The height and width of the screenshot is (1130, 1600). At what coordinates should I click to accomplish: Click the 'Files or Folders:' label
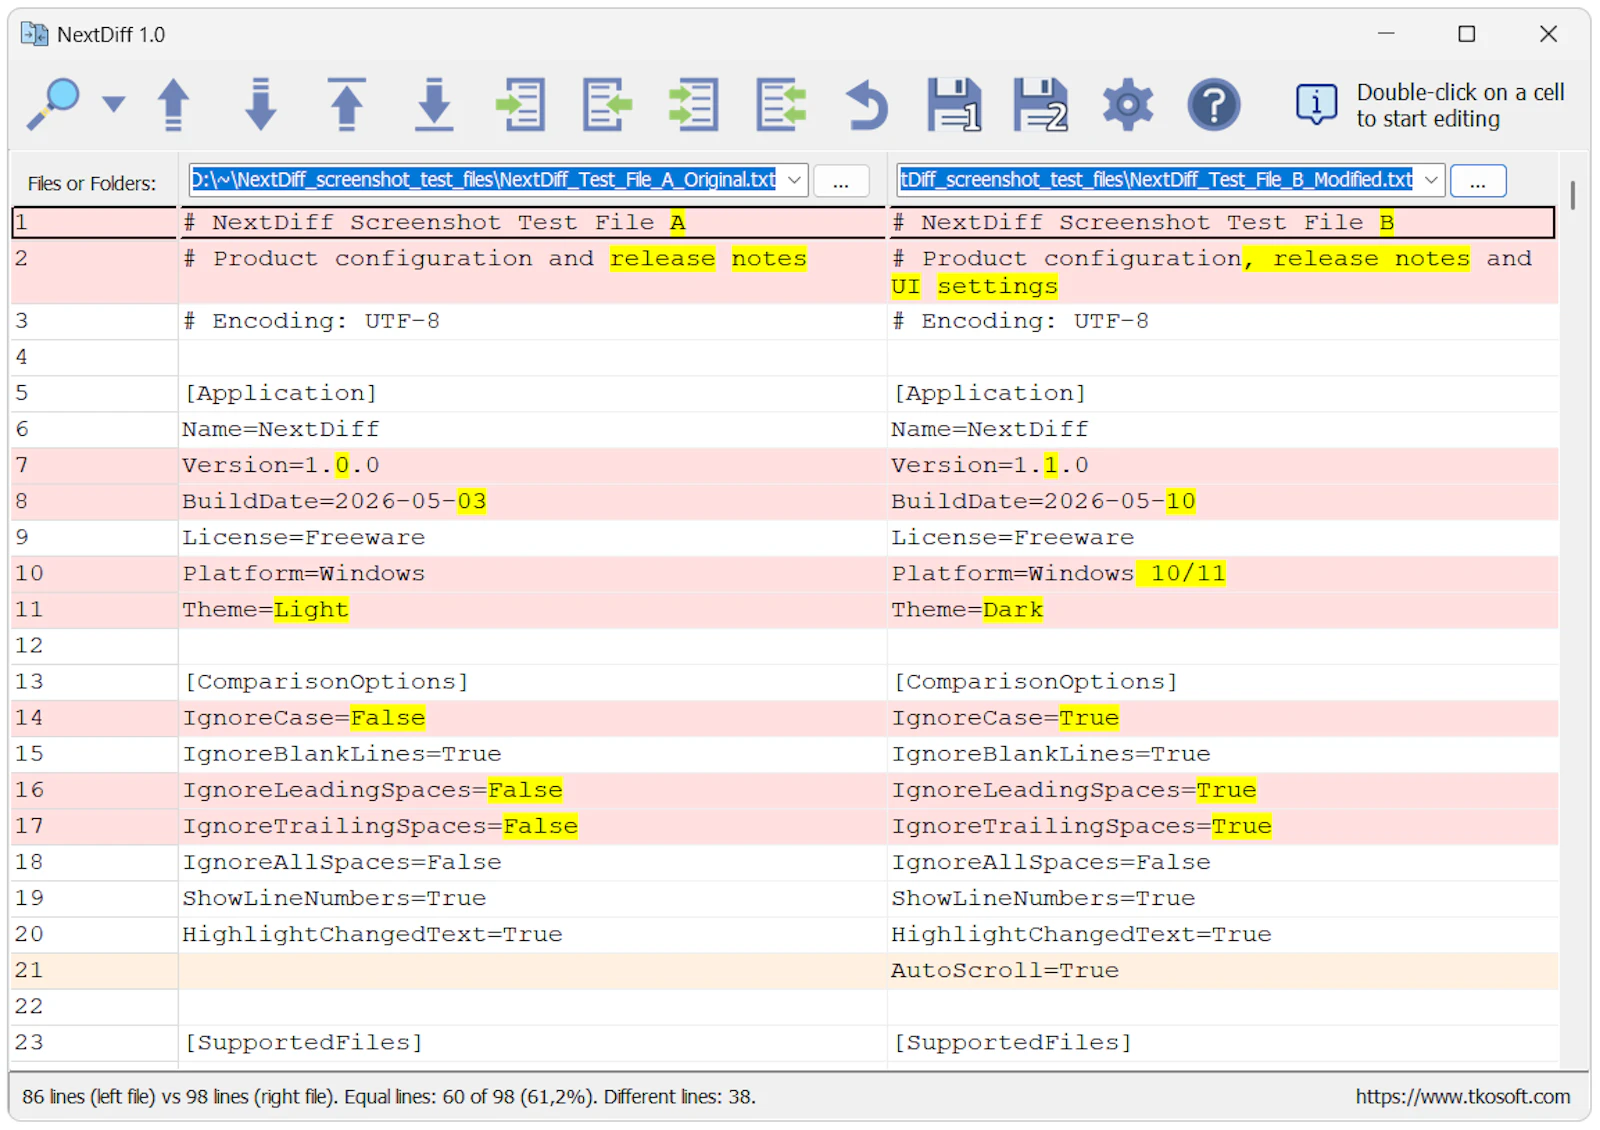coord(92,183)
